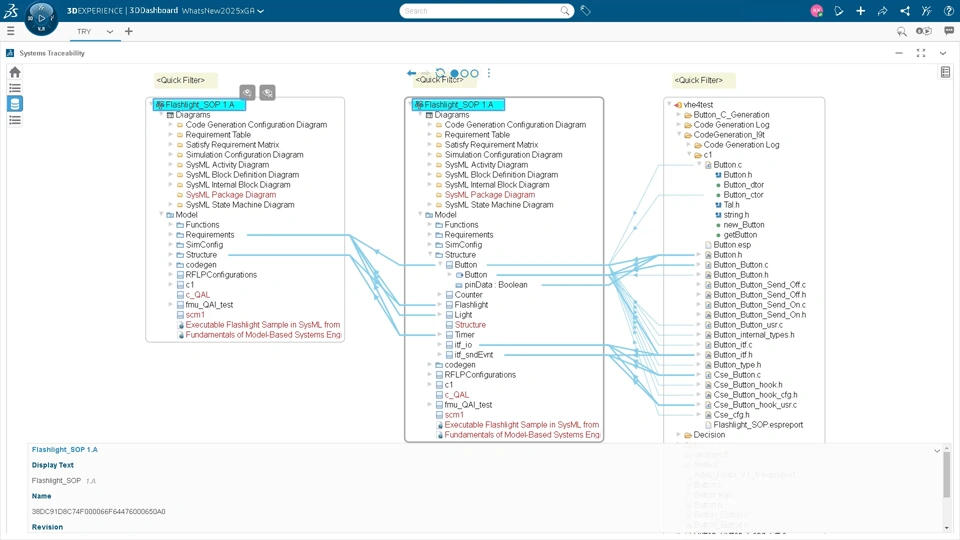Switch to the TRY tab
Screen dimensions: 960x540
point(84,31)
